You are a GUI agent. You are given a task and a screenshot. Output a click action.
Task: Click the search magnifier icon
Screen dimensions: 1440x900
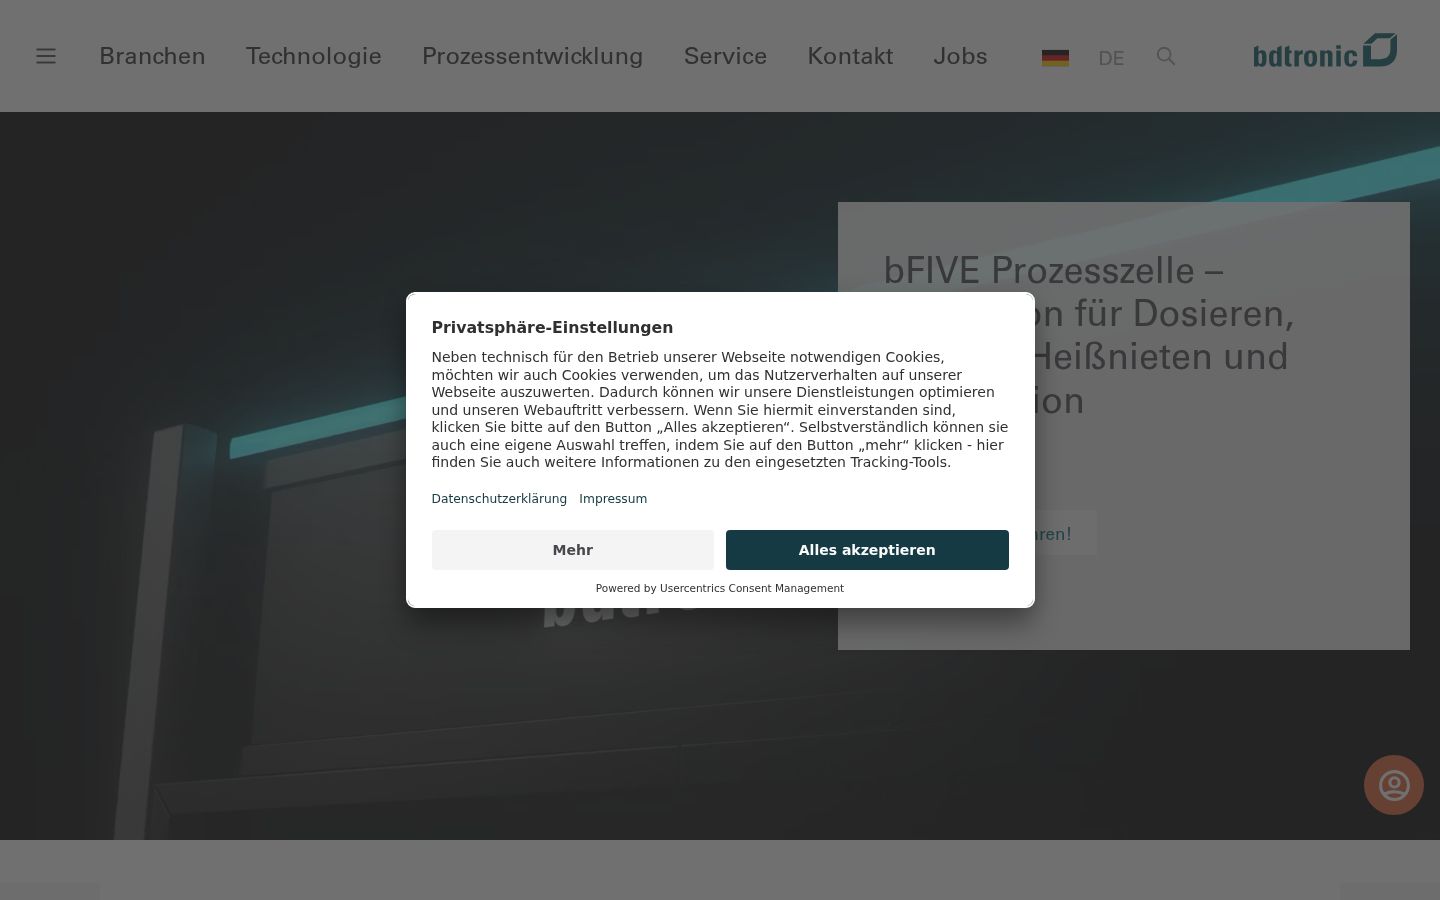[1166, 56]
